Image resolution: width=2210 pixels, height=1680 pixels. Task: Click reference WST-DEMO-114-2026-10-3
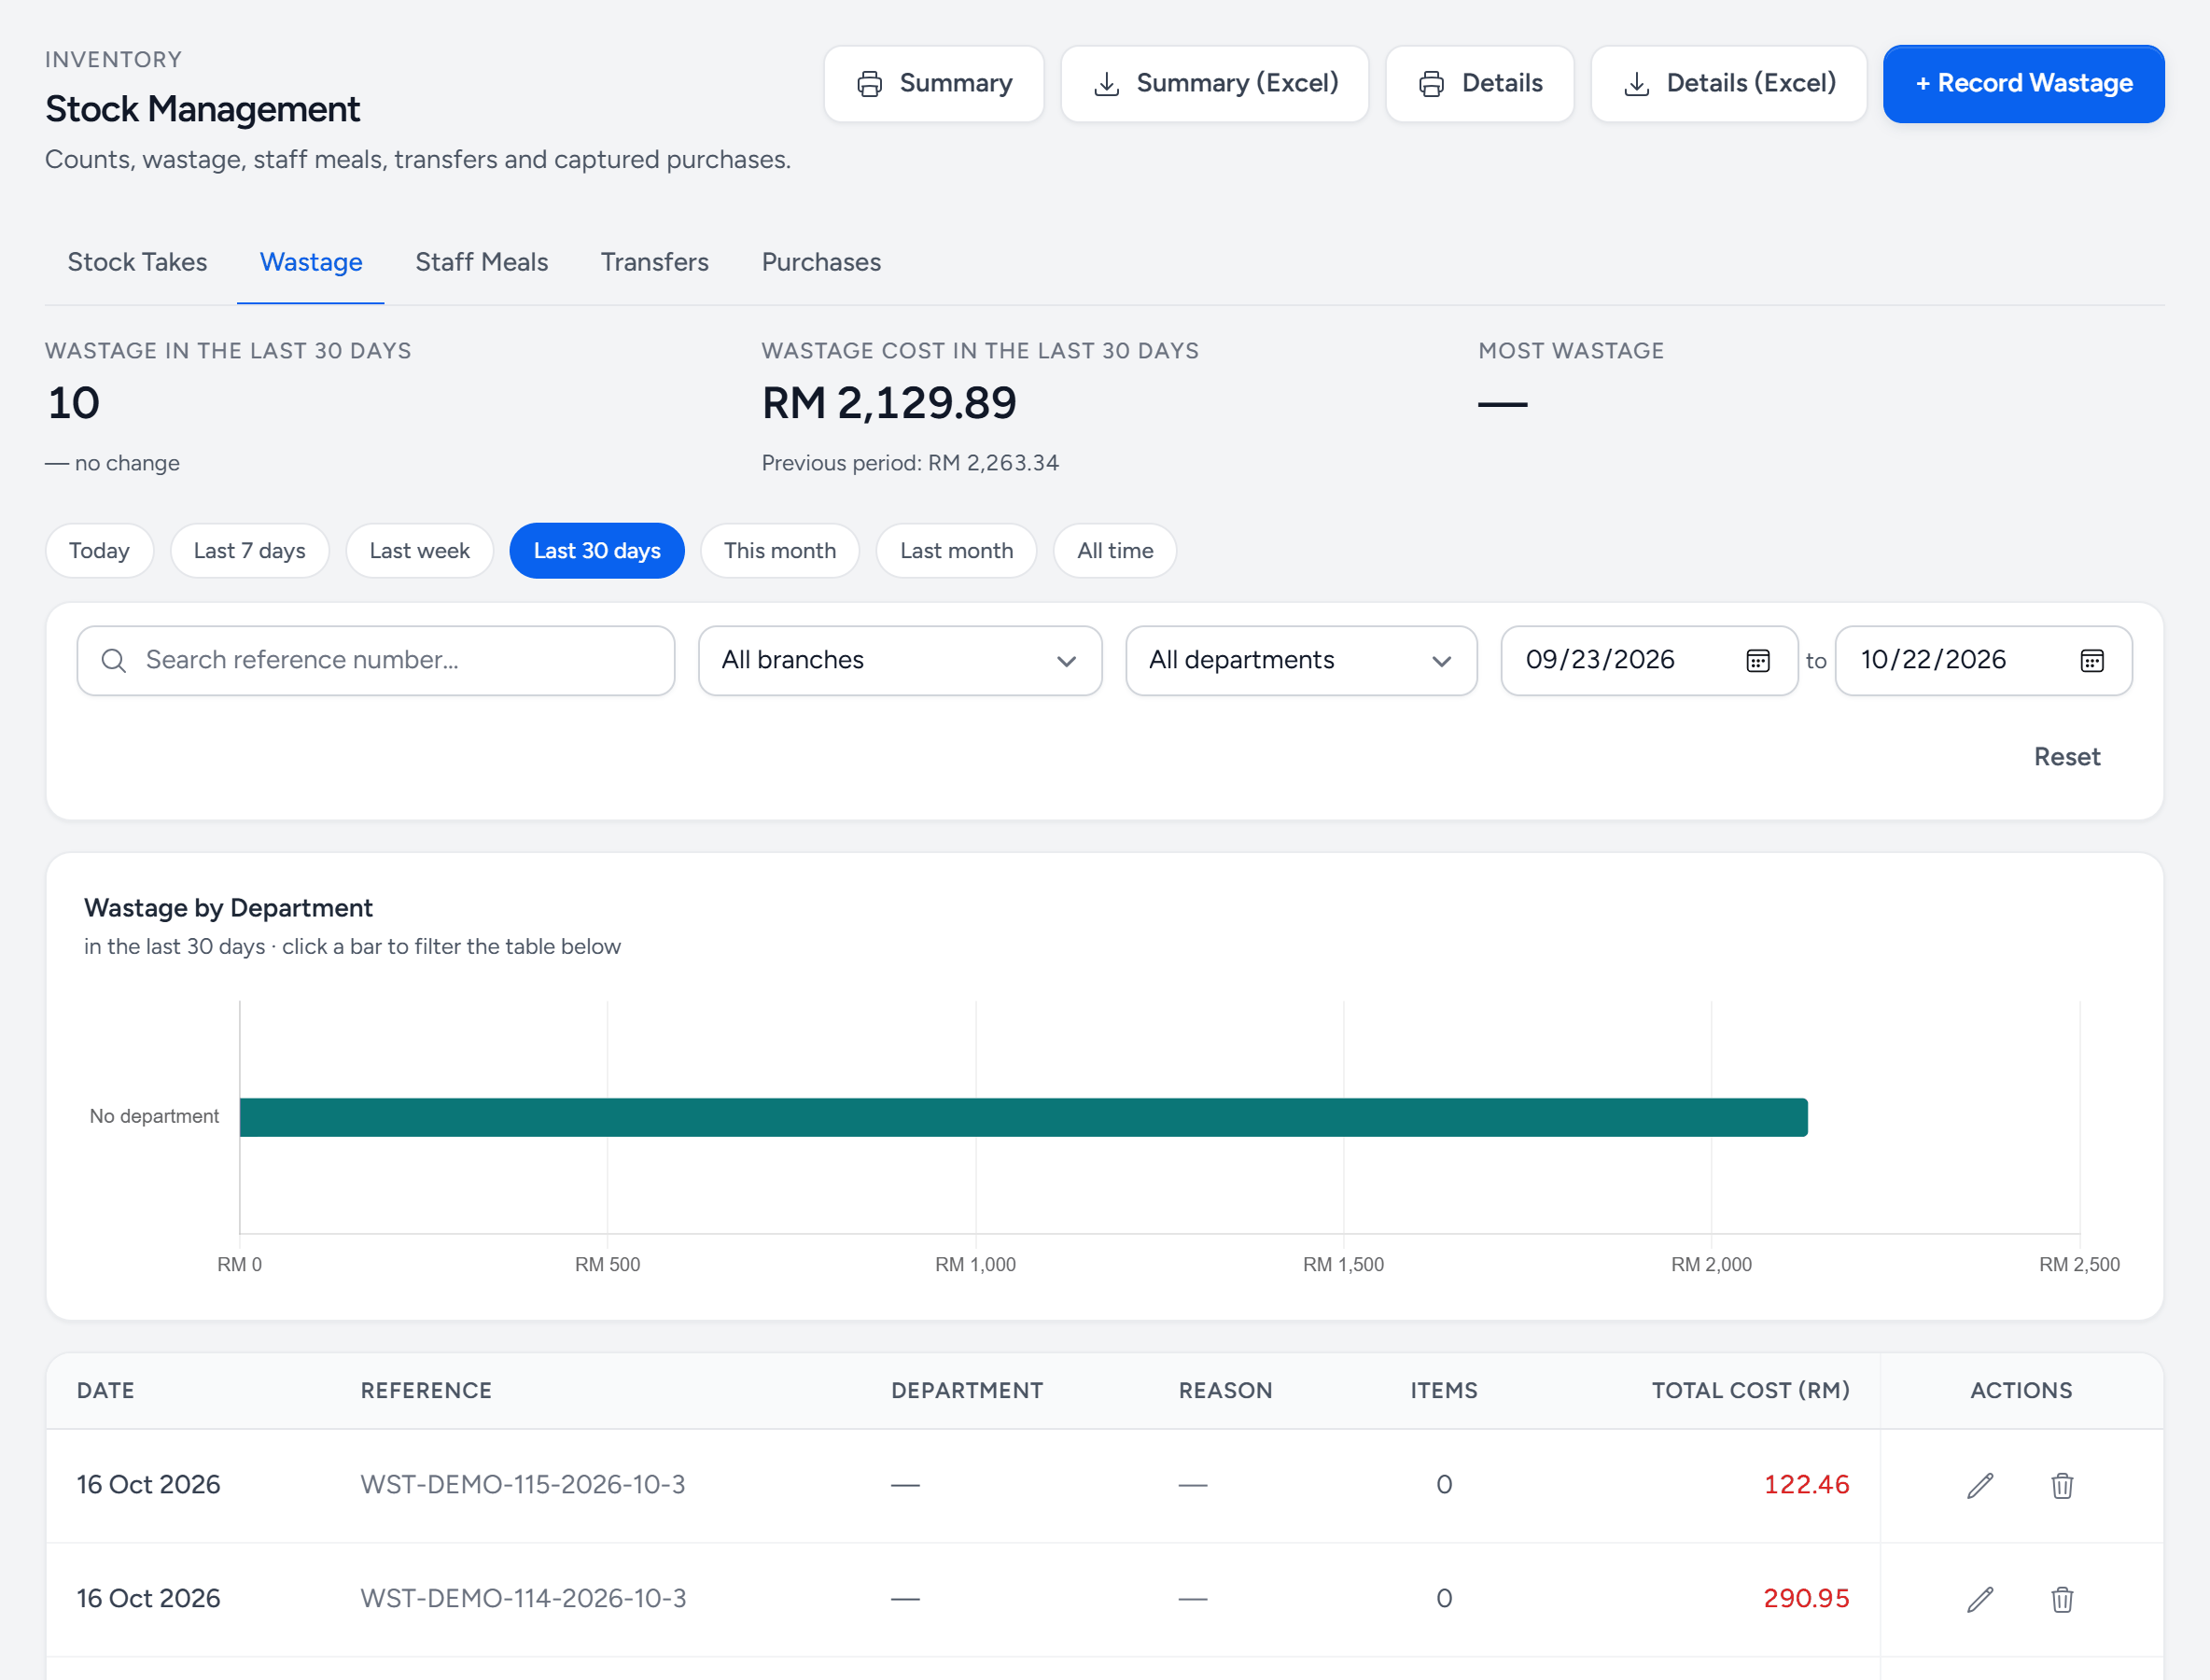tap(523, 1599)
